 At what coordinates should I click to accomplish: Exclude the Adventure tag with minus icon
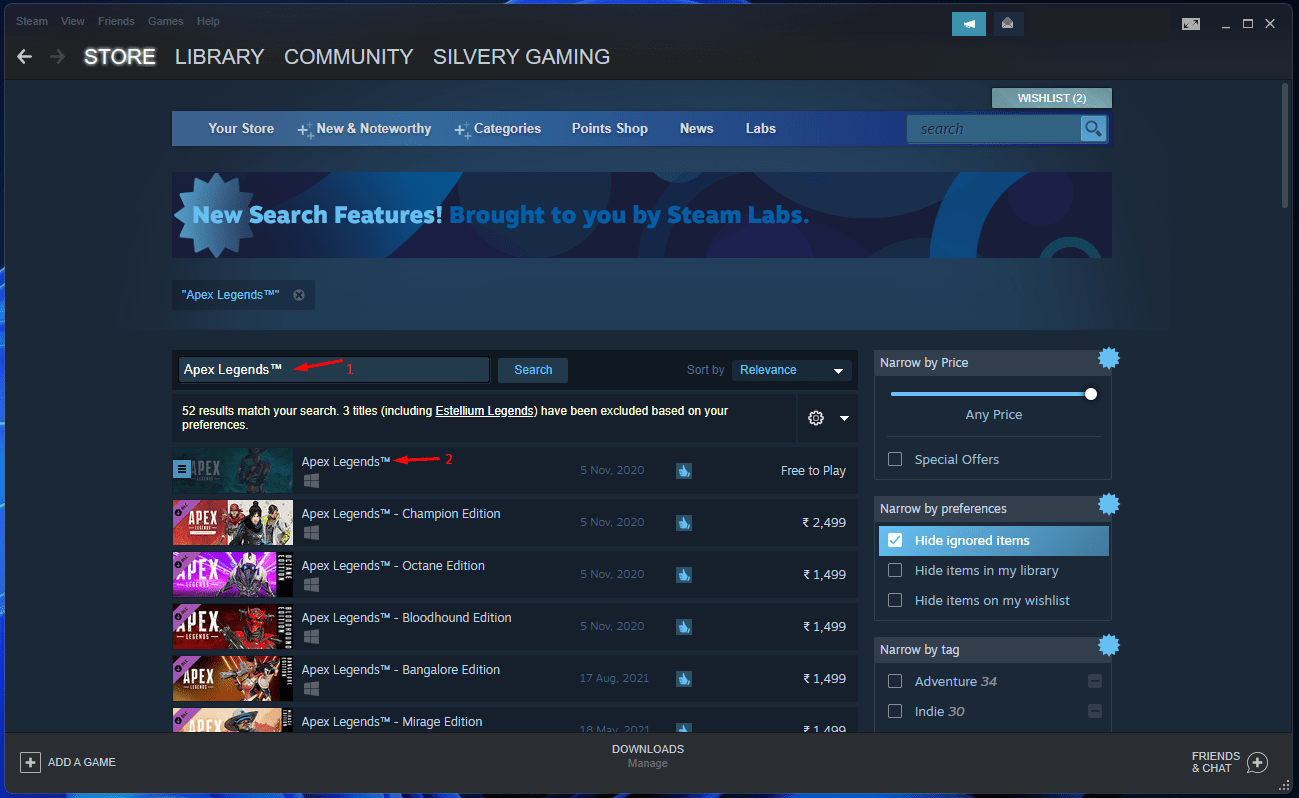(x=1095, y=681)
